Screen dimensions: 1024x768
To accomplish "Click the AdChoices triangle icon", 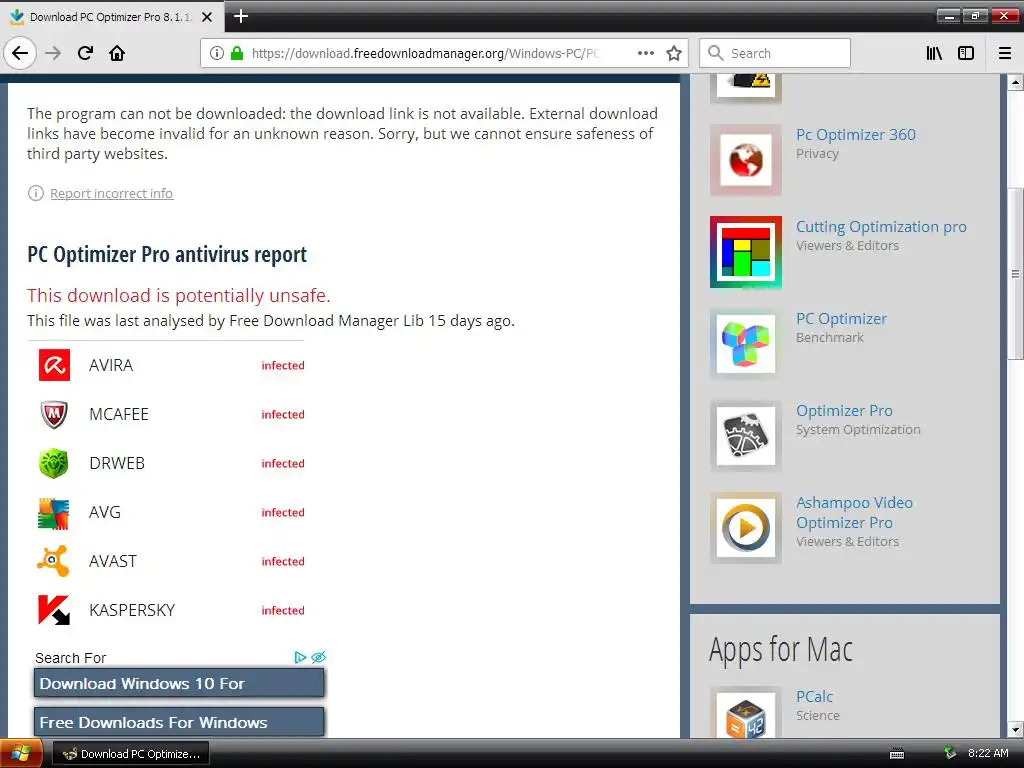I will [300, 657].
